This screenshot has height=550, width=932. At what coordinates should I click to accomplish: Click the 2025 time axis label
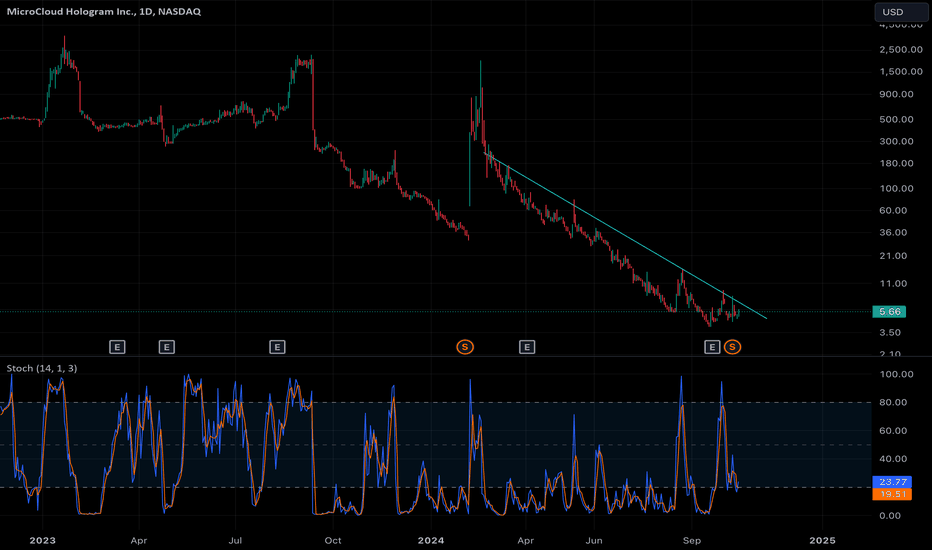coord(823,540)
